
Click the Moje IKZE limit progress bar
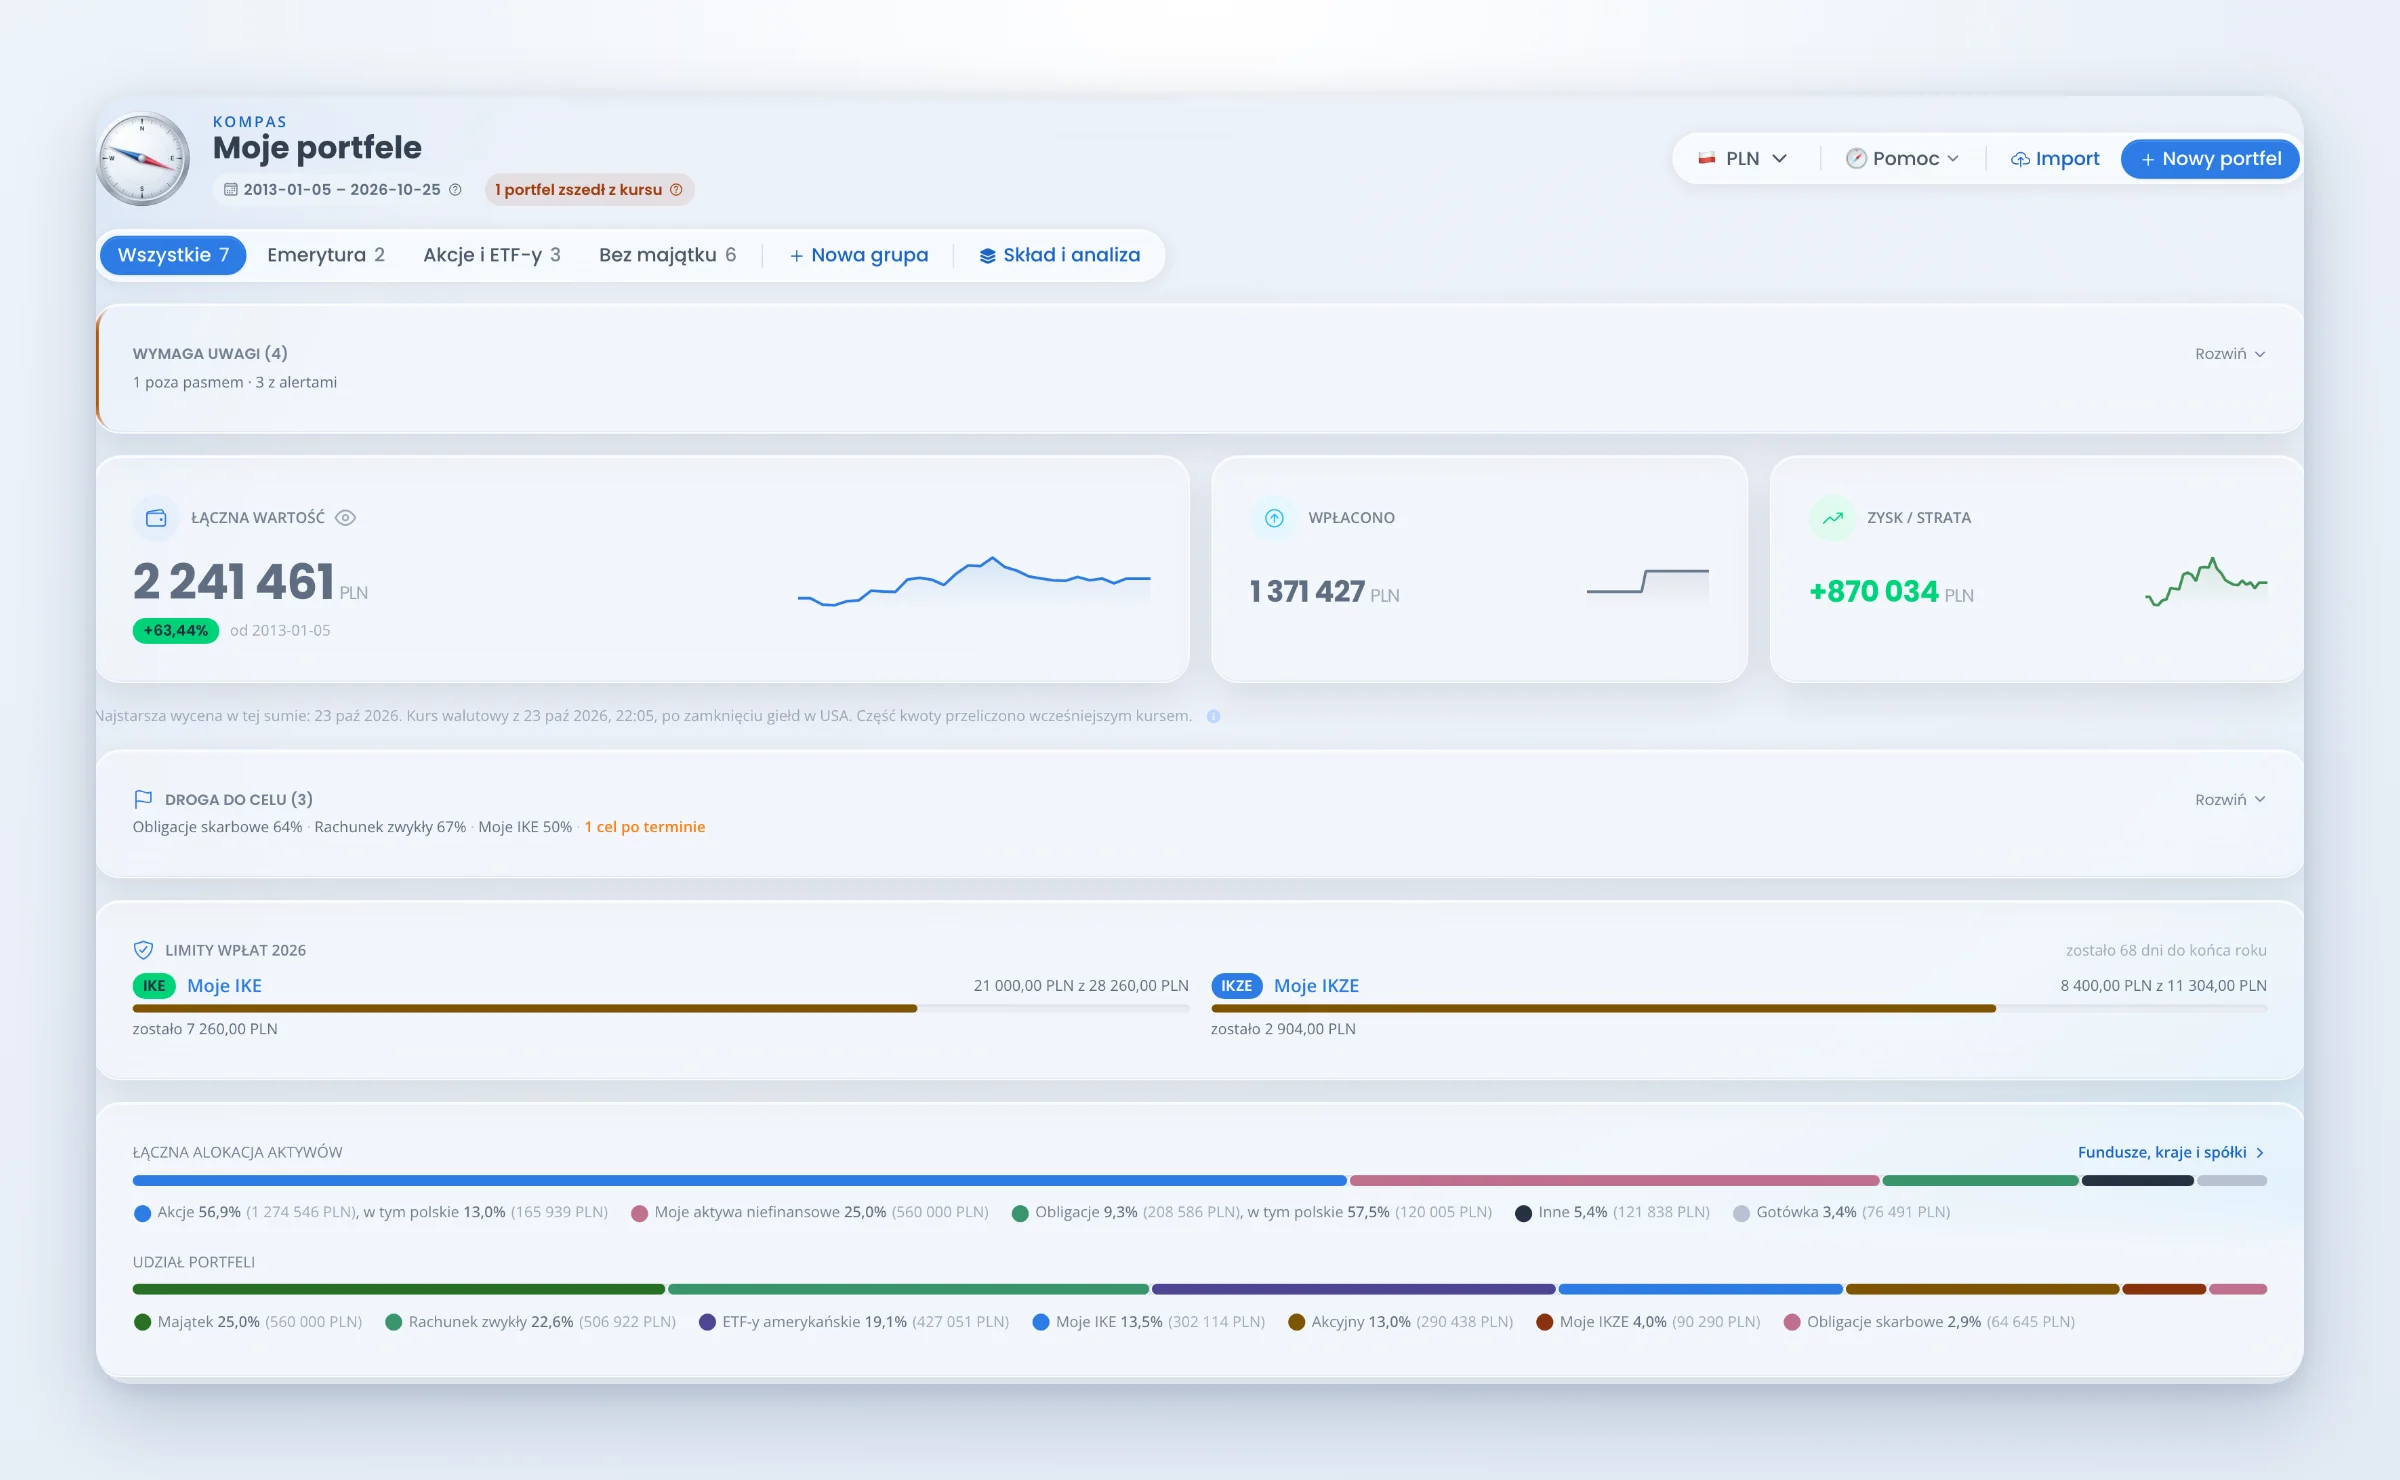[x=1739, y=1009]
